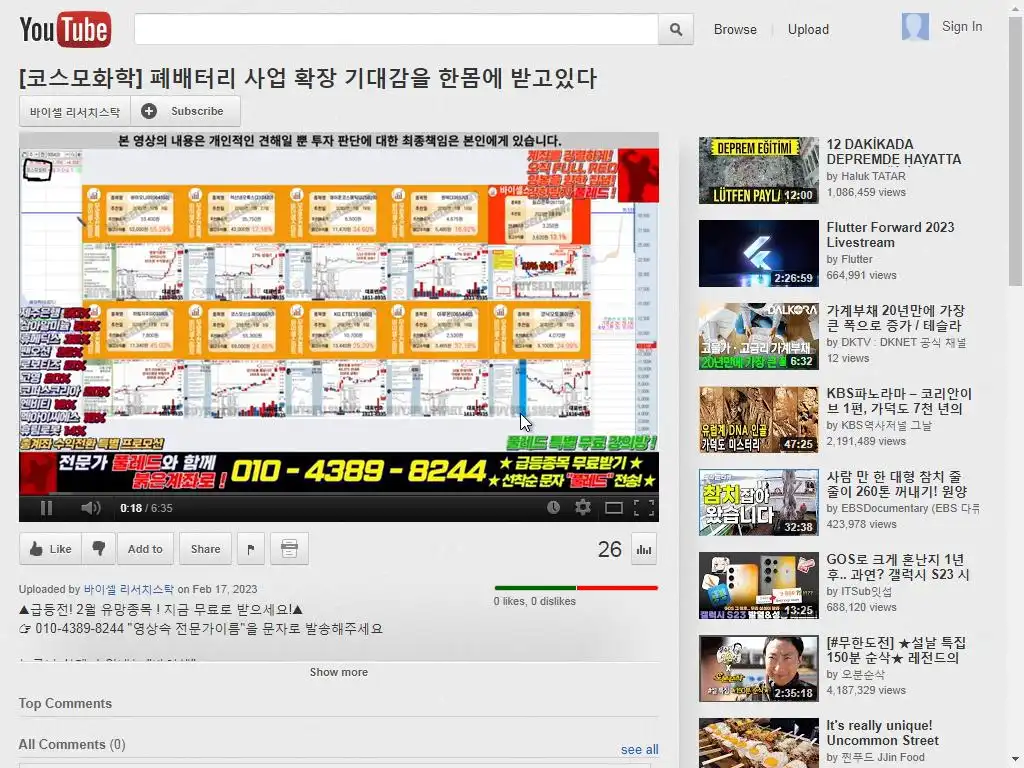Click the All Comments (0) heading
Image resolution: width=1024 pixels, height=768 pixels.
72,744
